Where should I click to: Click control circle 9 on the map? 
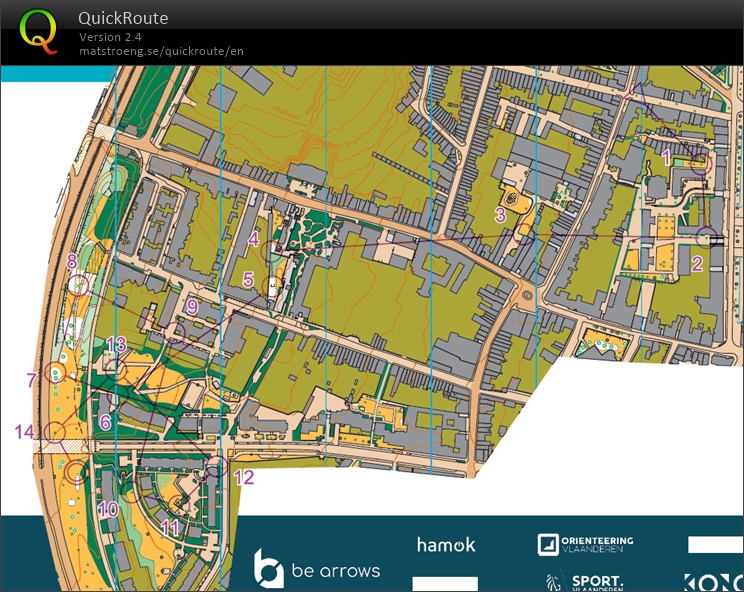click(176, 332)
